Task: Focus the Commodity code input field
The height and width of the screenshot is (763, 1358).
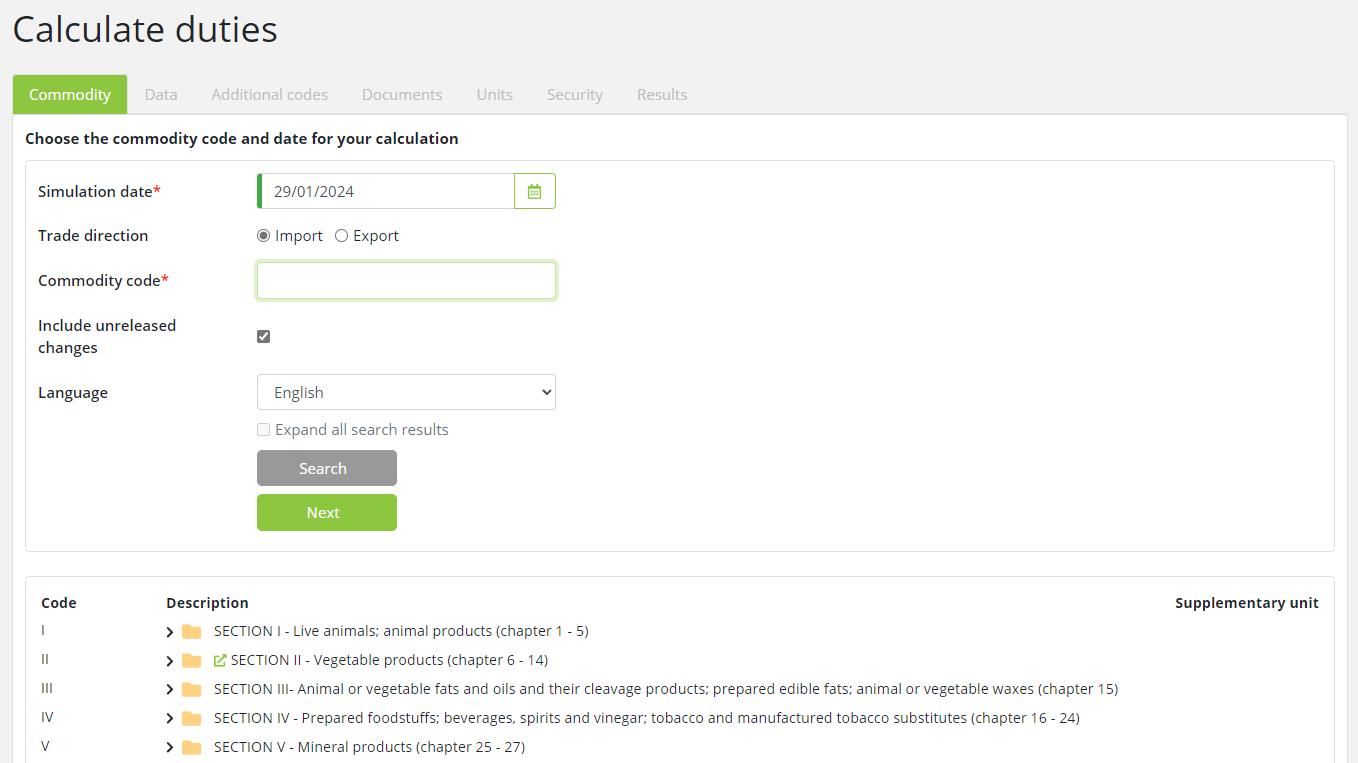Action: coord(406,281)
